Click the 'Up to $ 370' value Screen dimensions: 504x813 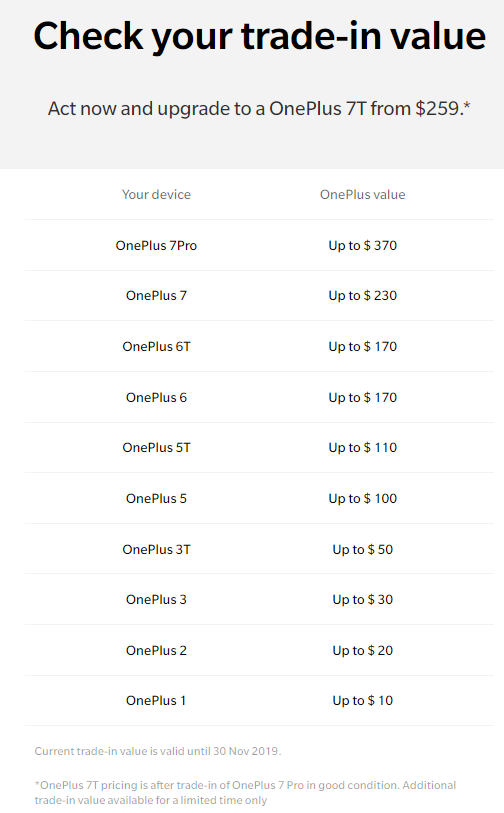point(362,245)
